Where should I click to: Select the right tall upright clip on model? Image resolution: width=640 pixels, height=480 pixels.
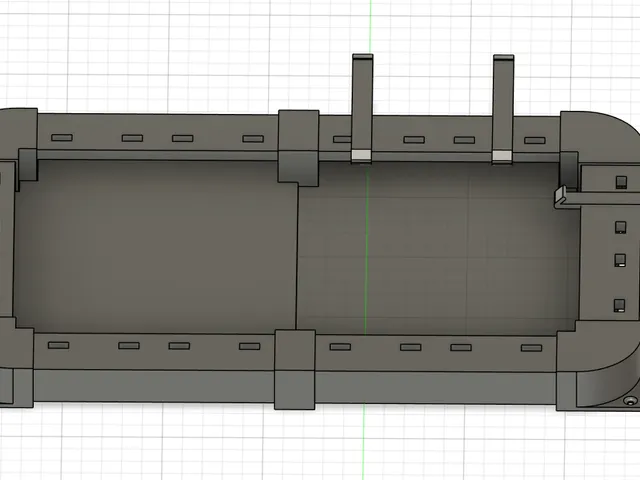point(503,109)
